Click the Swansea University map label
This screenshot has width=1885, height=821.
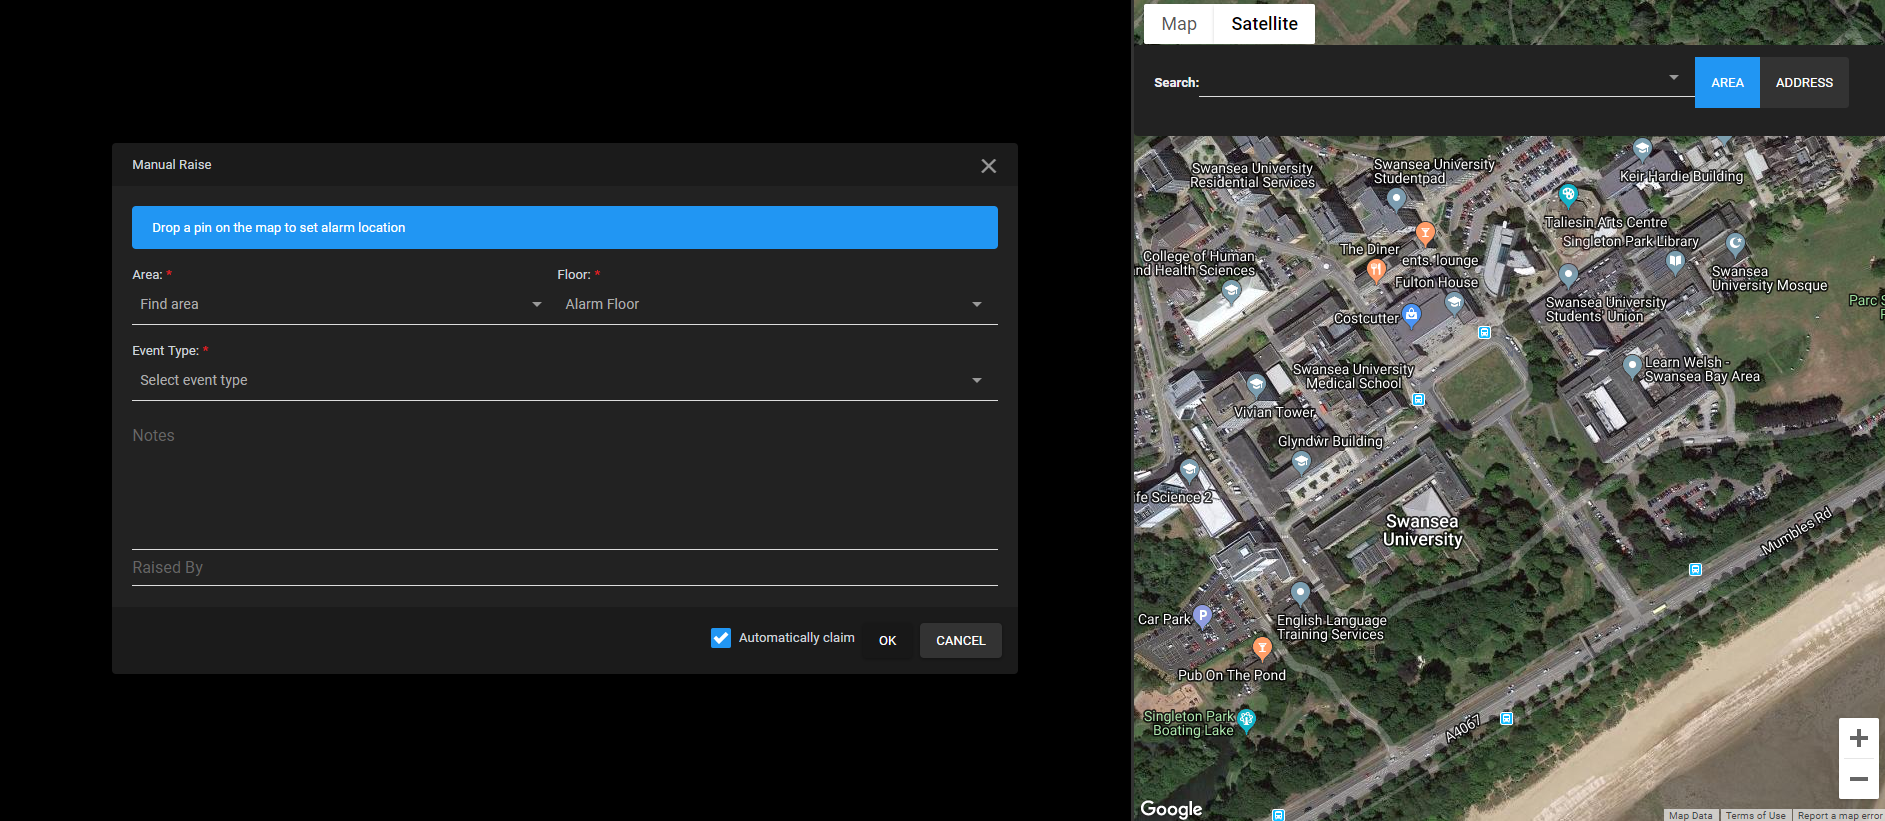[1423, 530]
